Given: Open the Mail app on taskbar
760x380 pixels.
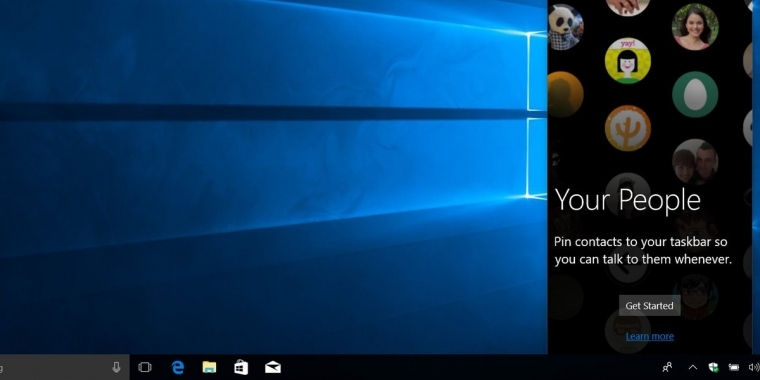Looking at the screenshot, I should [273, 367].
